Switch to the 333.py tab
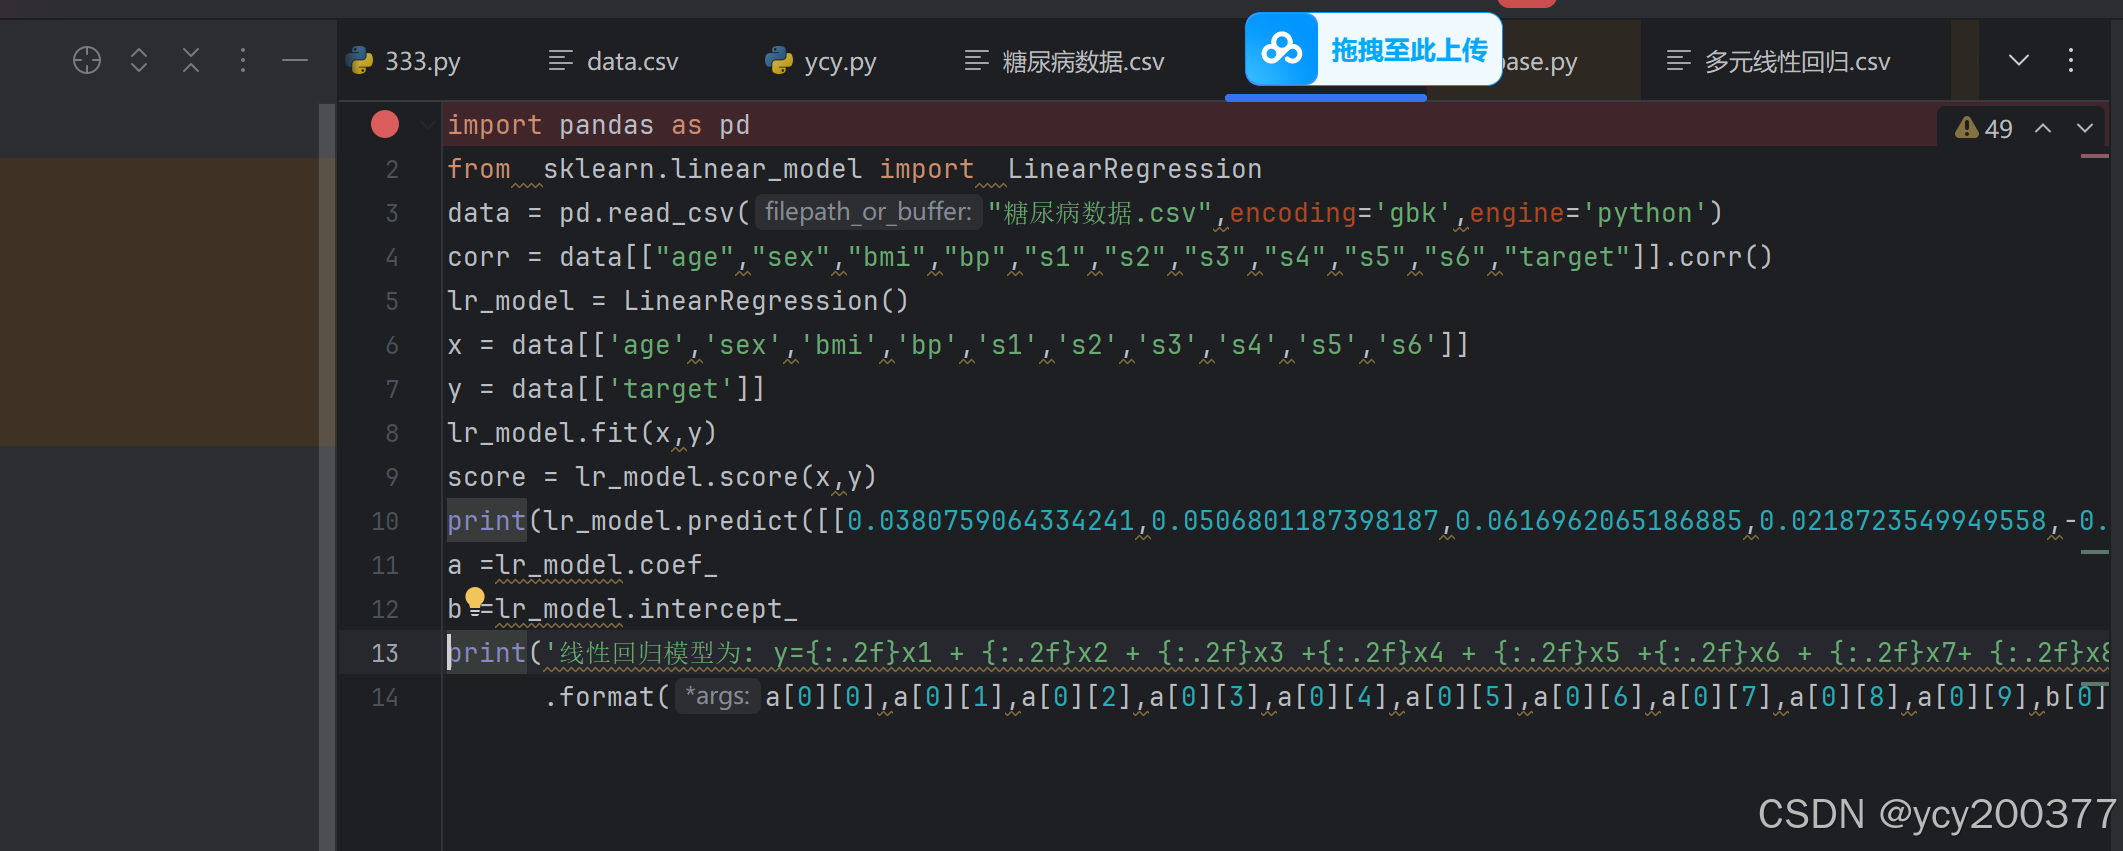Screen dimensions: 2123x851 pos(404,61)
